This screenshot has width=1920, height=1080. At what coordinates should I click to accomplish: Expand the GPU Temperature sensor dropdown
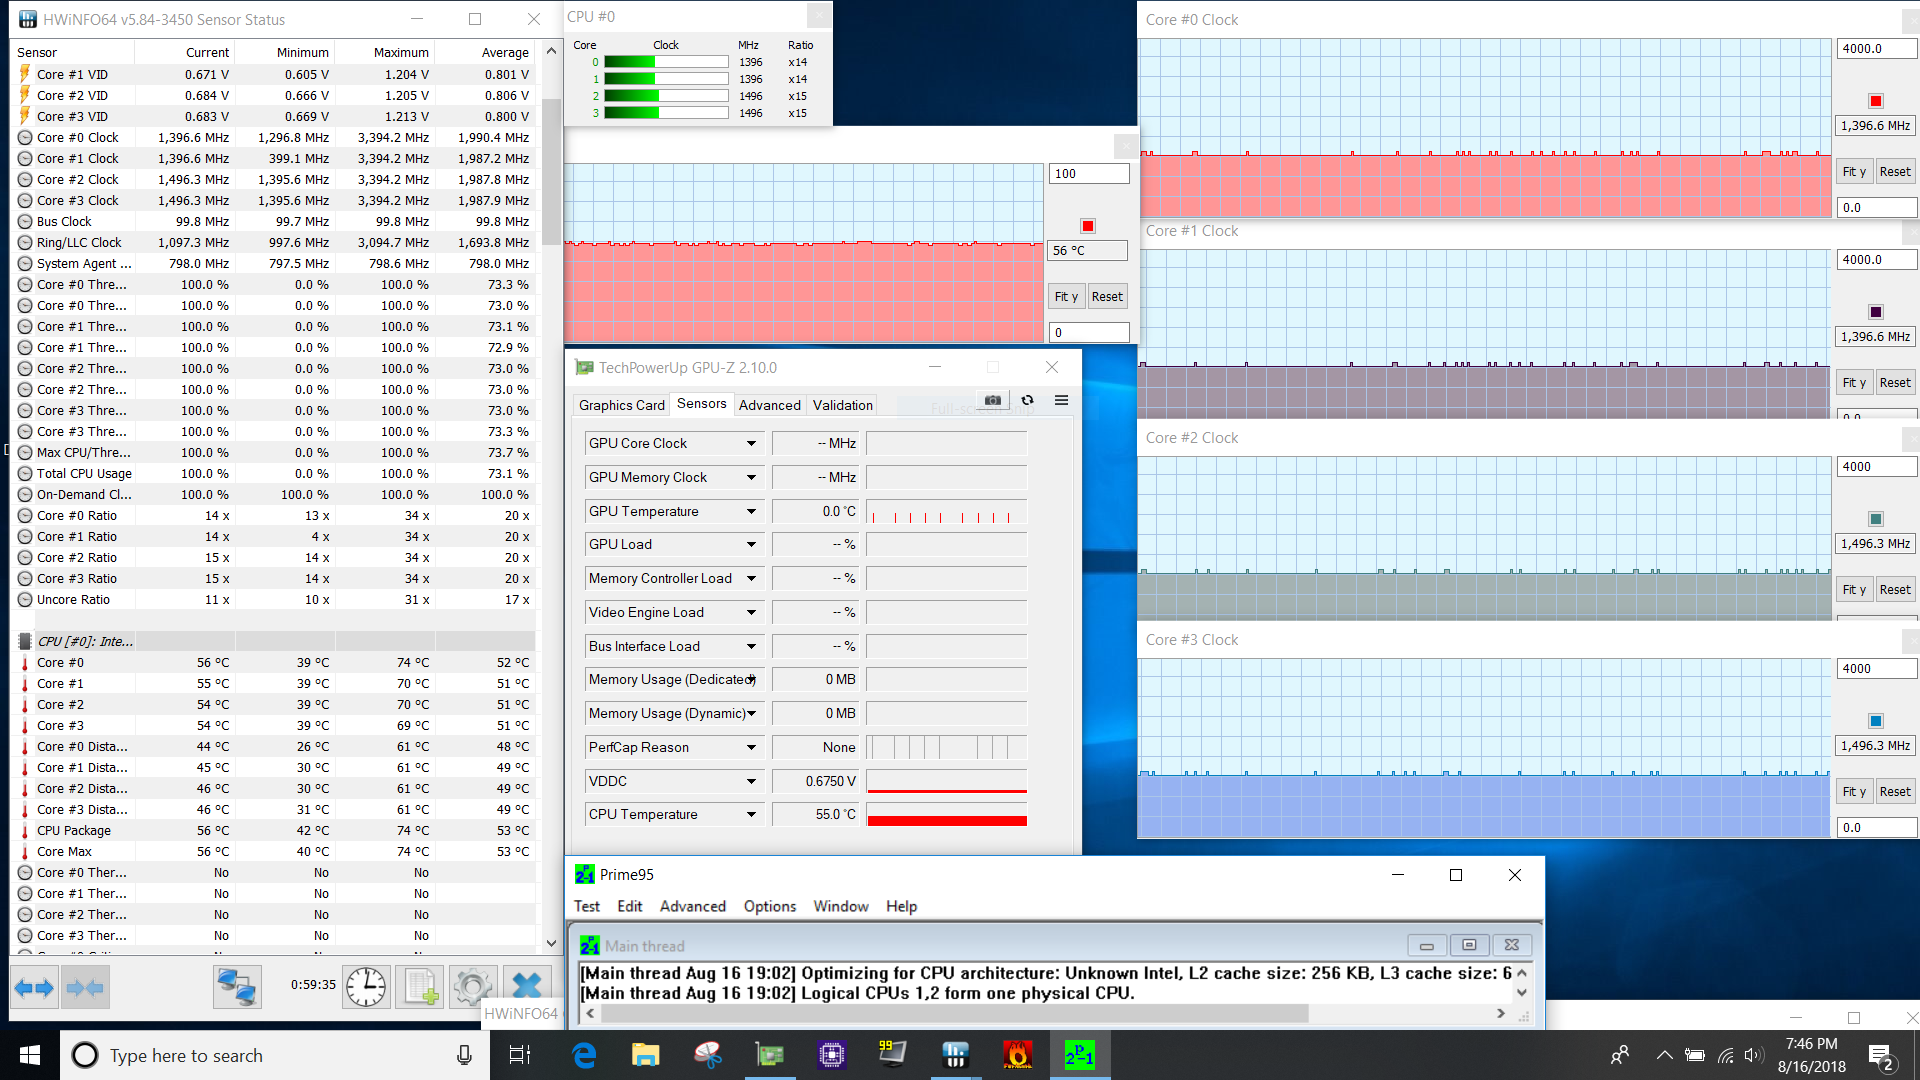(751, 511)
